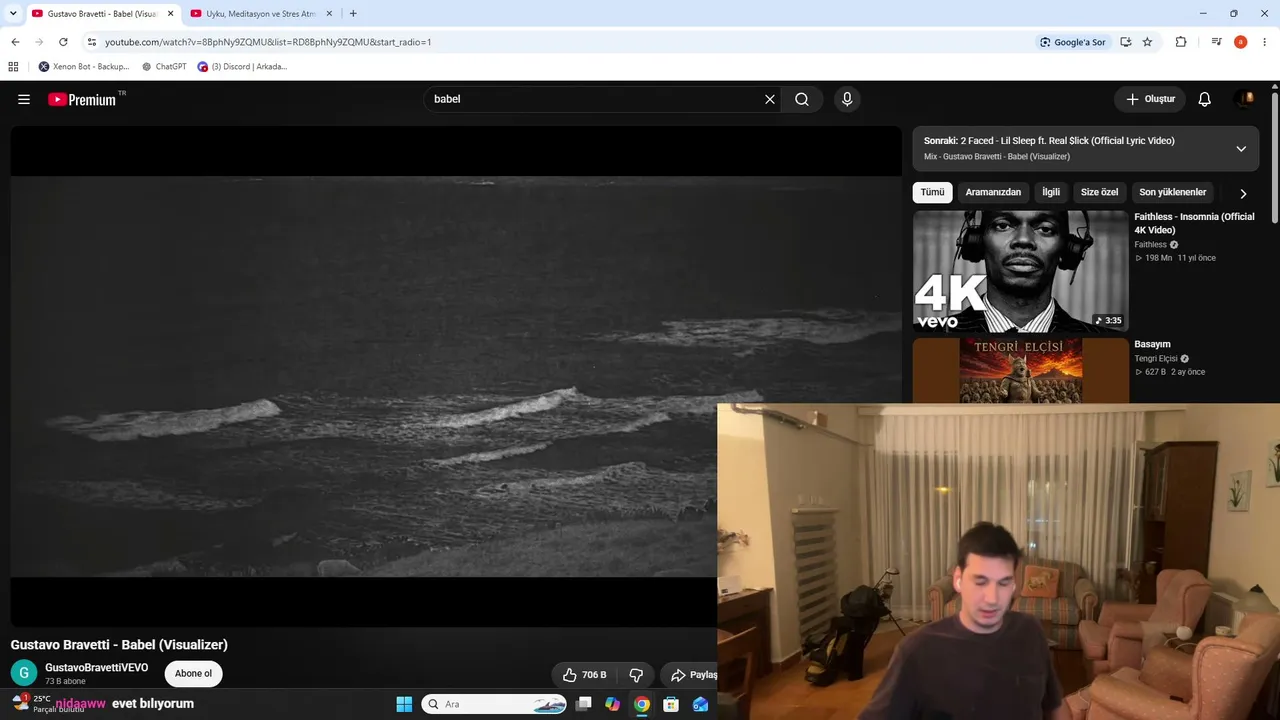Select the Aramanızdan filter chip
Image resolution: width=1280 pixels, height=720 pixels.
[993, 192]
